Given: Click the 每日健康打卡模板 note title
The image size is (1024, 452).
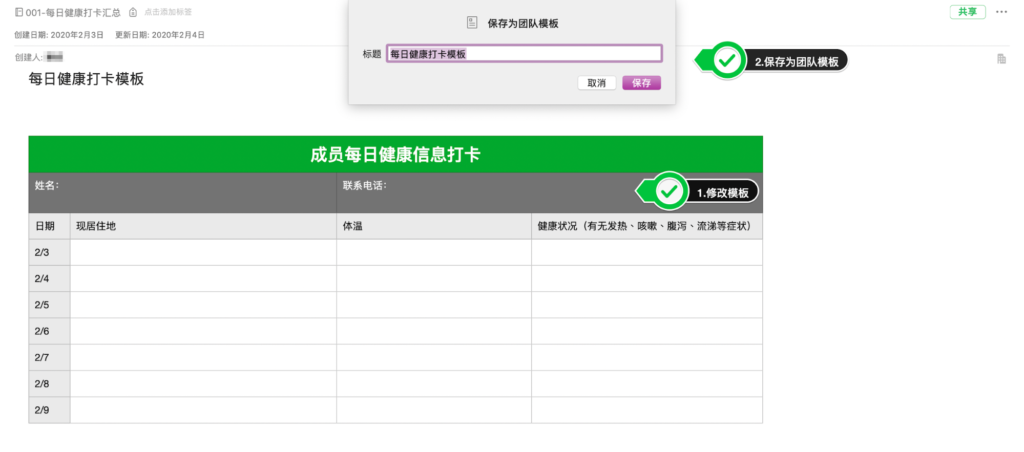Looking at the screenshot, I should click(x=86, y=78).
